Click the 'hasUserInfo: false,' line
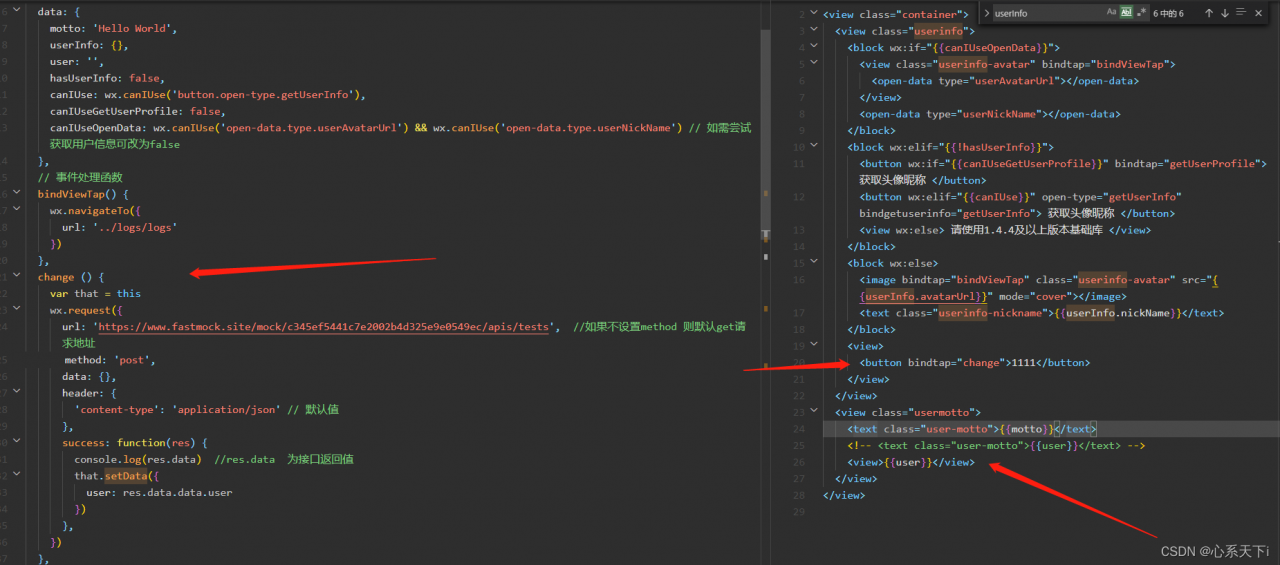The image size is (1280, 565). (x=107, y=79)
